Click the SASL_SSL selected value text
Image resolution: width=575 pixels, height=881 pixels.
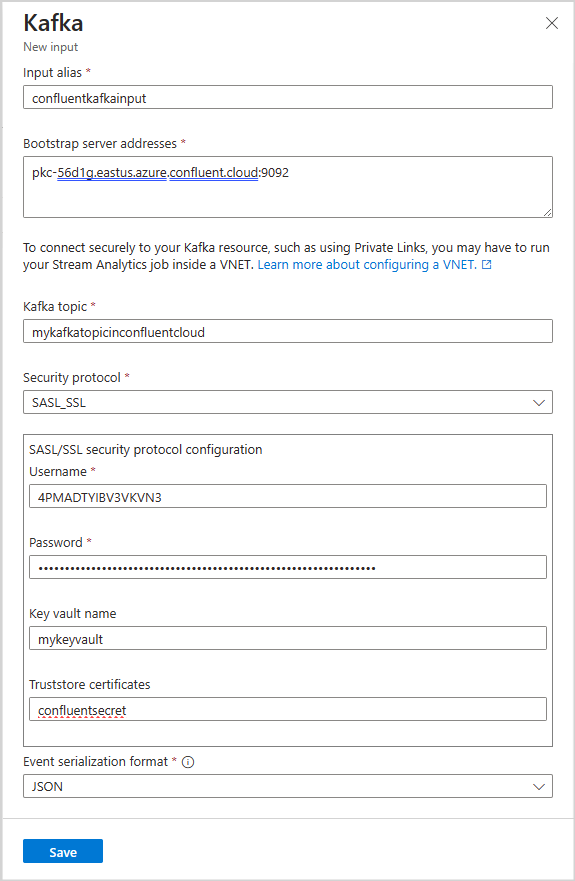pos(59,403)
